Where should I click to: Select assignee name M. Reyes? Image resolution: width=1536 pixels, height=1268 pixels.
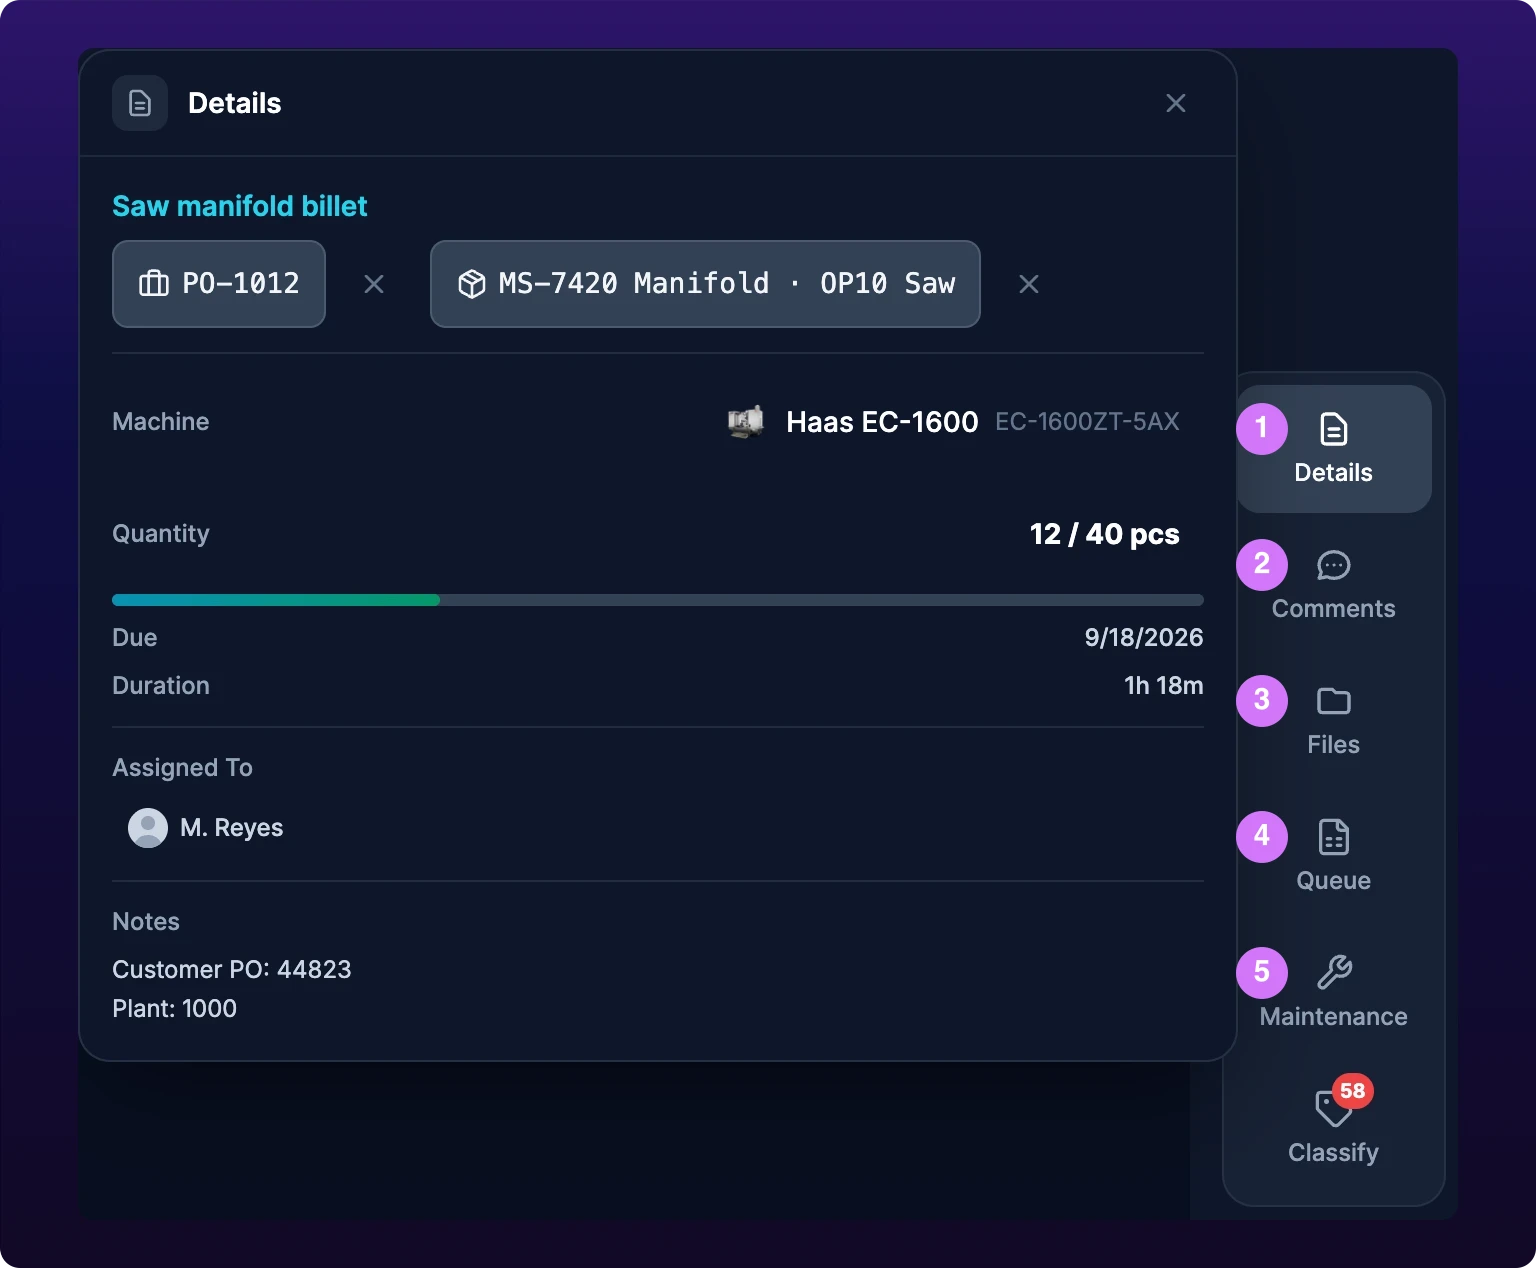[232, 828]
